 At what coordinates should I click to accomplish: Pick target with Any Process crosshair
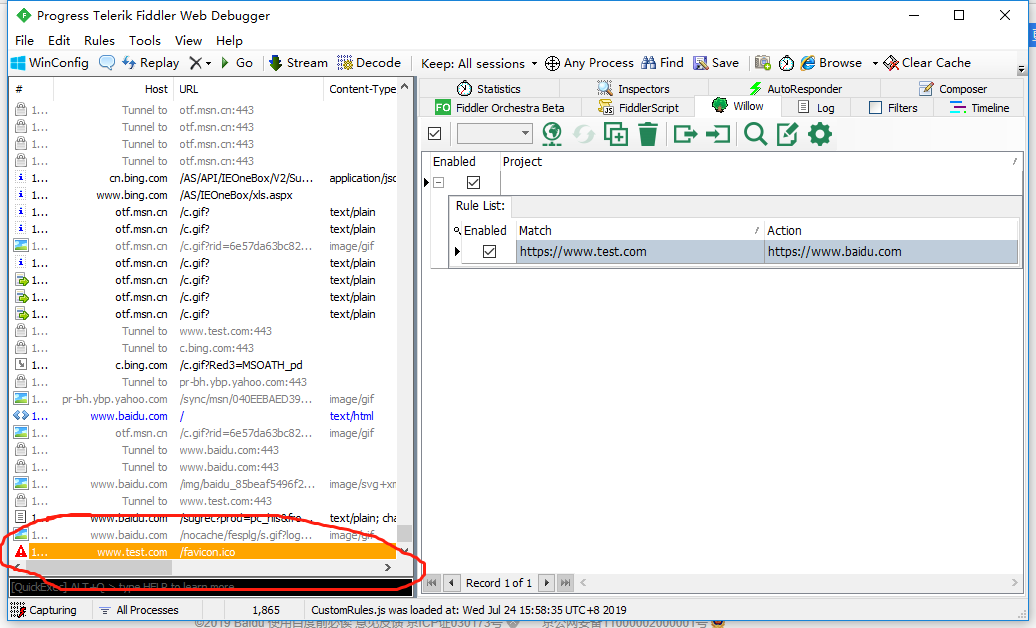coord(589,63)
